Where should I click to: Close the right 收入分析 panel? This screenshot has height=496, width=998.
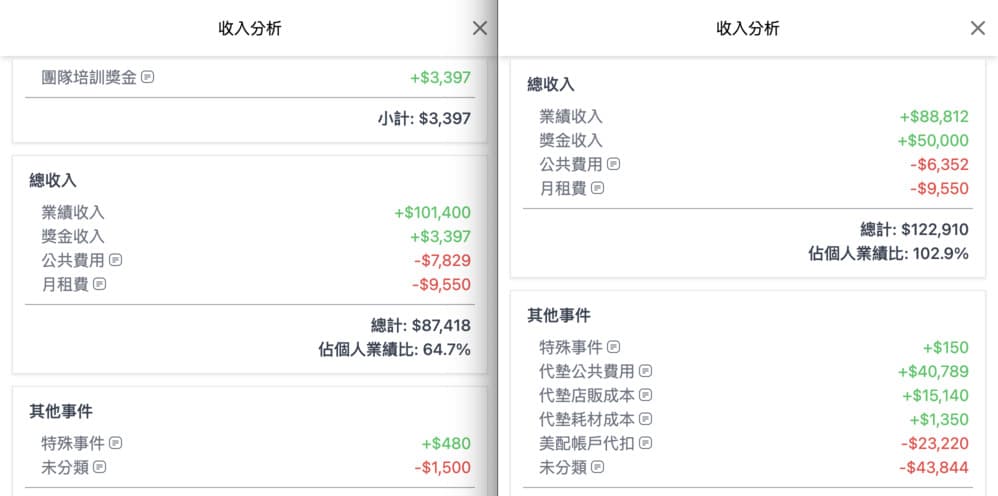[x=978, y=28]
